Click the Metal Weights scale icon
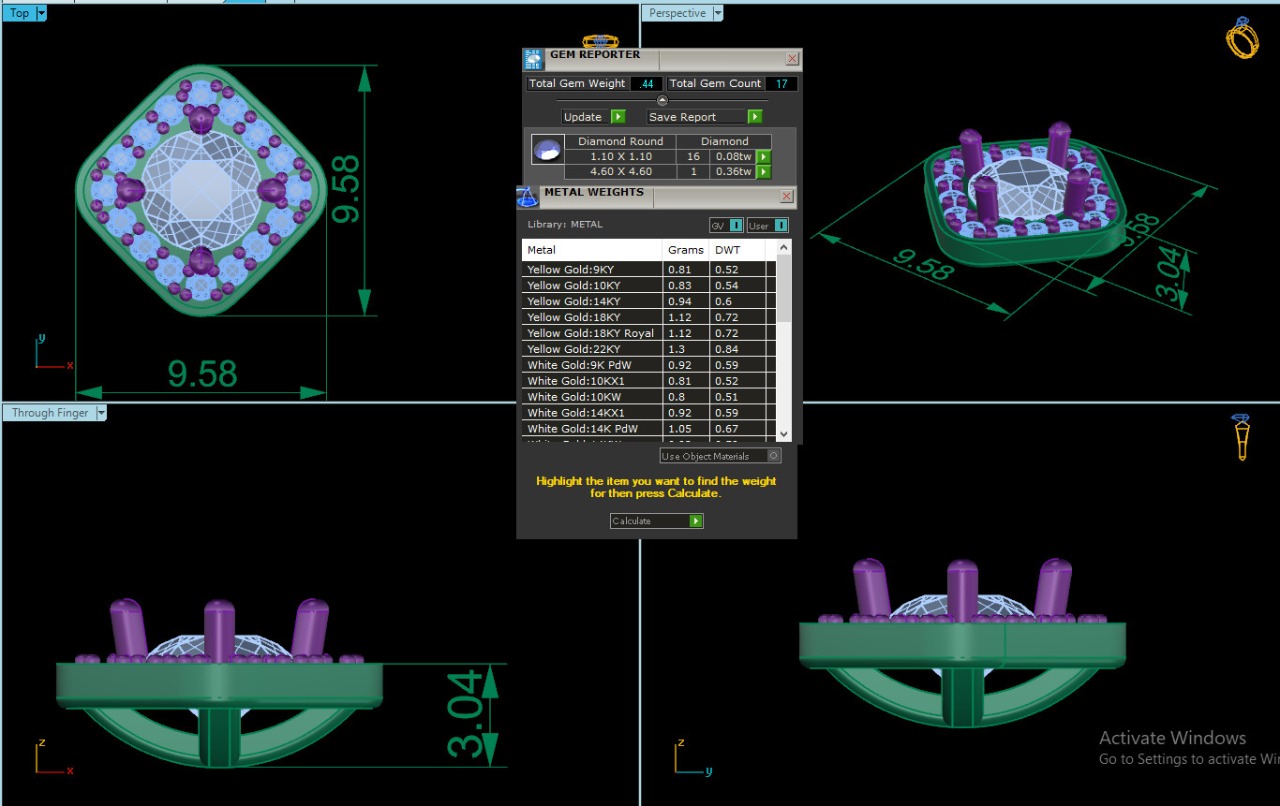 [x=526, y=197]
